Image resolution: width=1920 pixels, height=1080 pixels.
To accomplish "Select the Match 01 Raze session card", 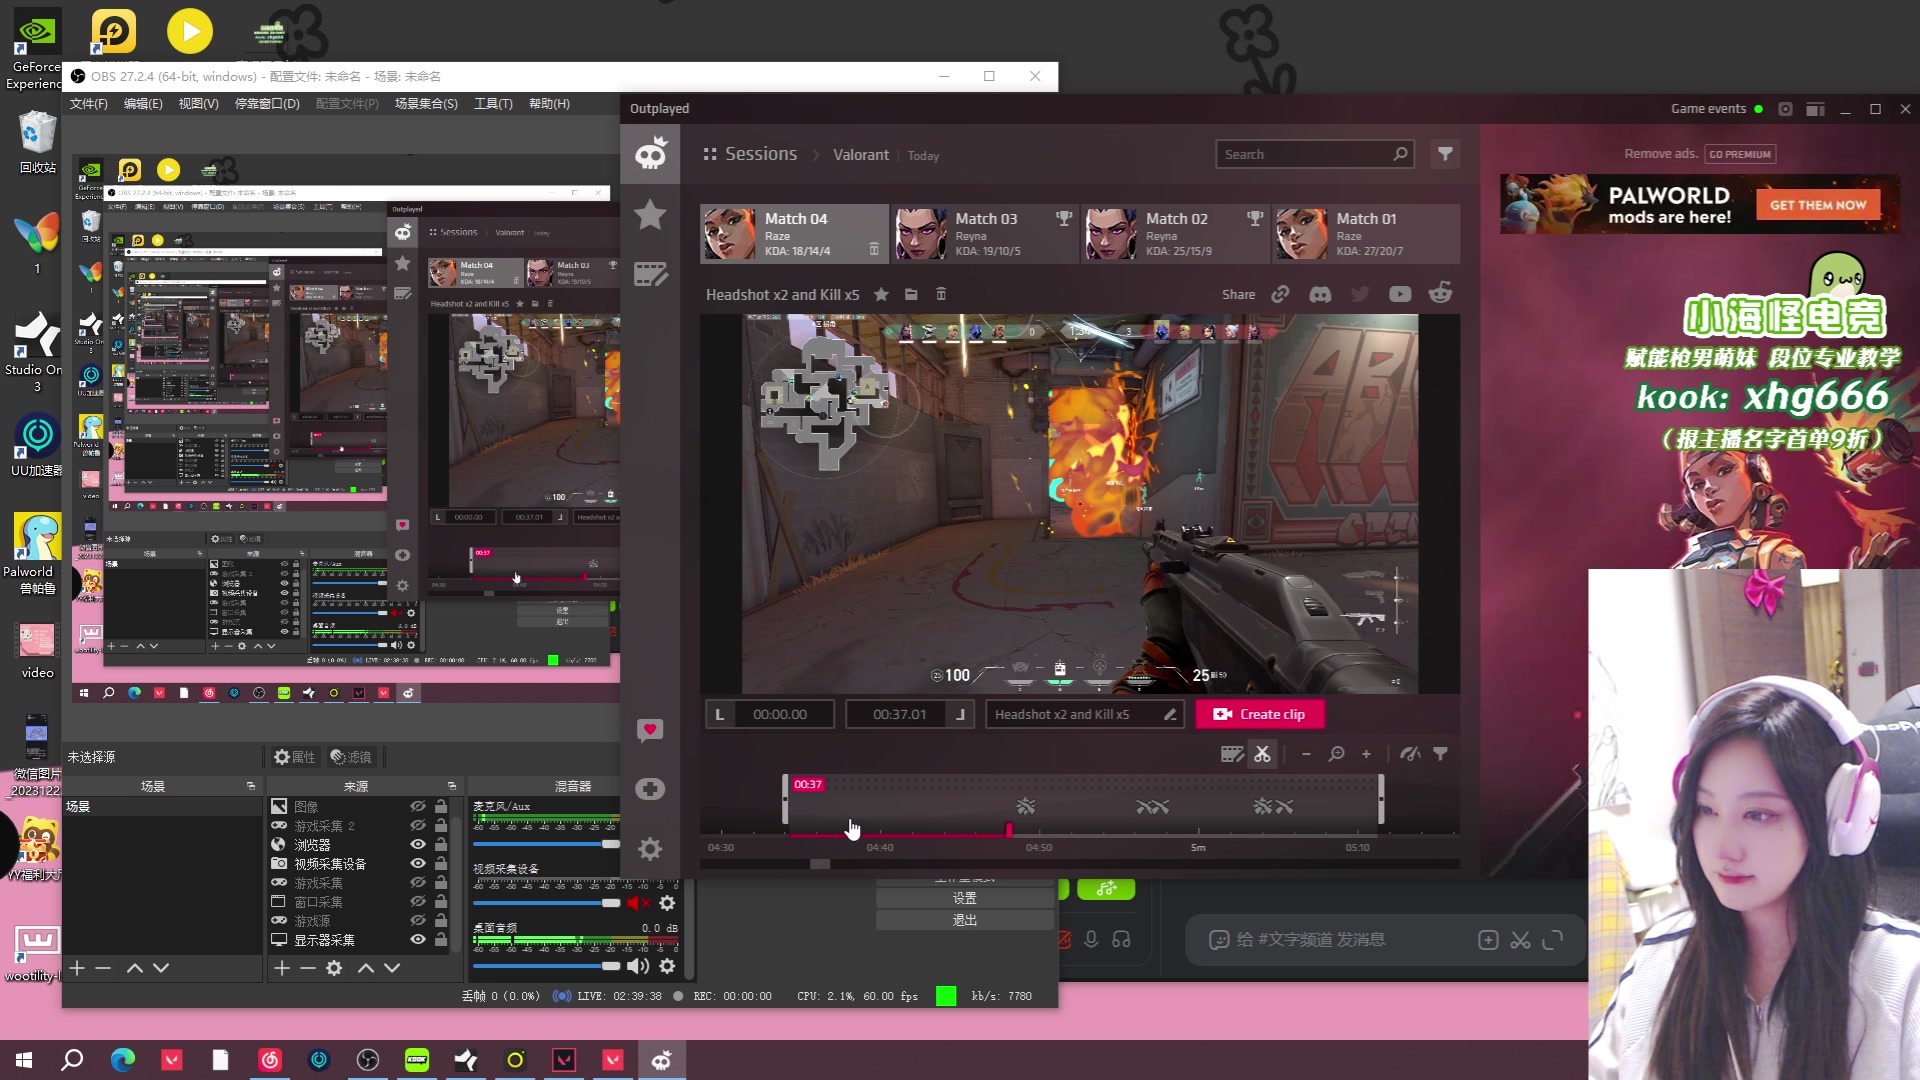I will tap(1366, 234).
